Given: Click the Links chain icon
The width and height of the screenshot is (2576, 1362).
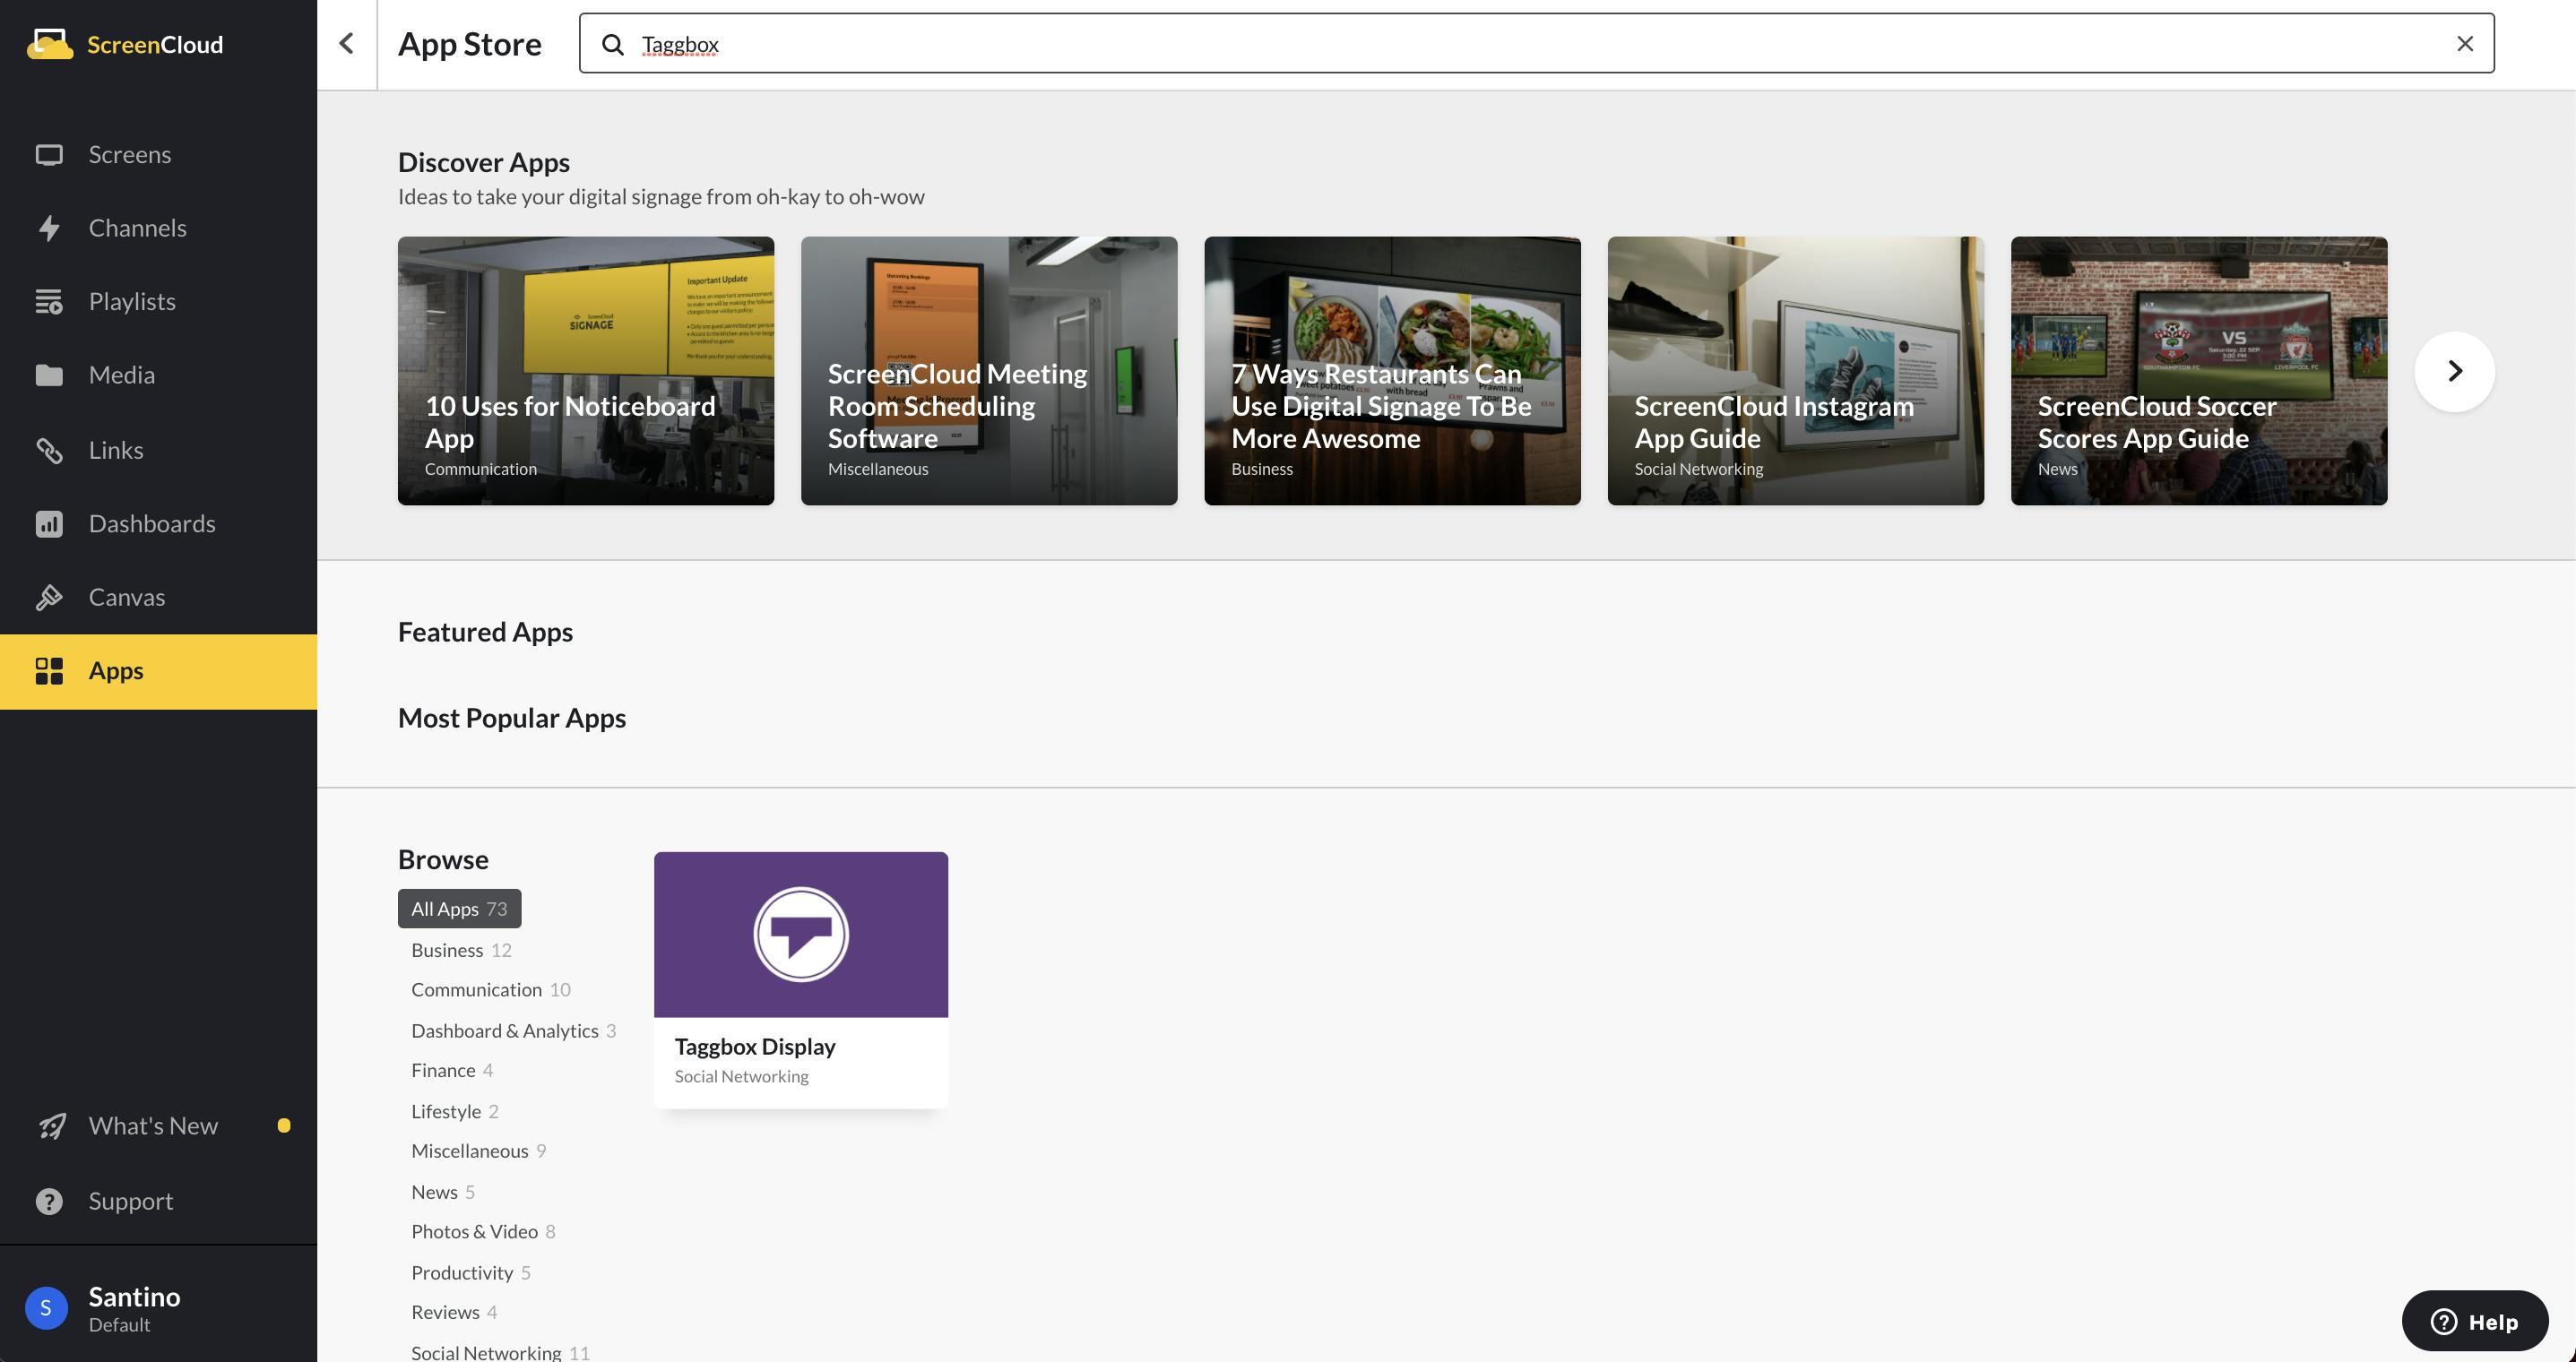Looking at the screenshot, I should [x=49, y=450].
